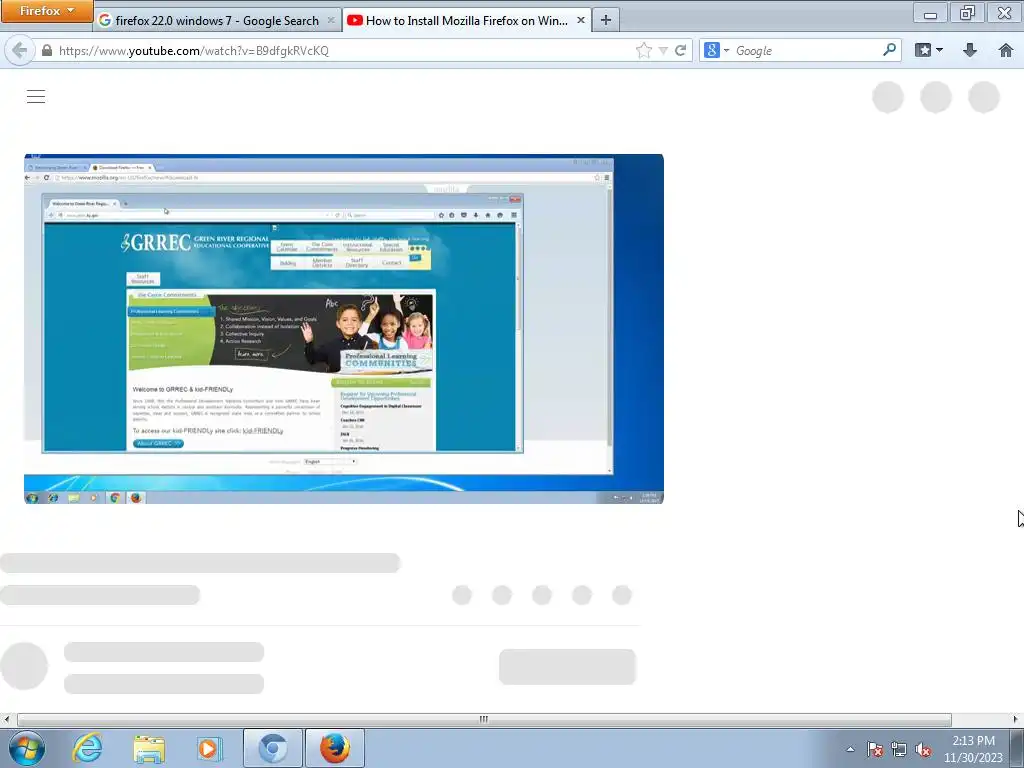Open a new tab with plus button
This screenshot has width=1024, height=768.
point(606,20)
